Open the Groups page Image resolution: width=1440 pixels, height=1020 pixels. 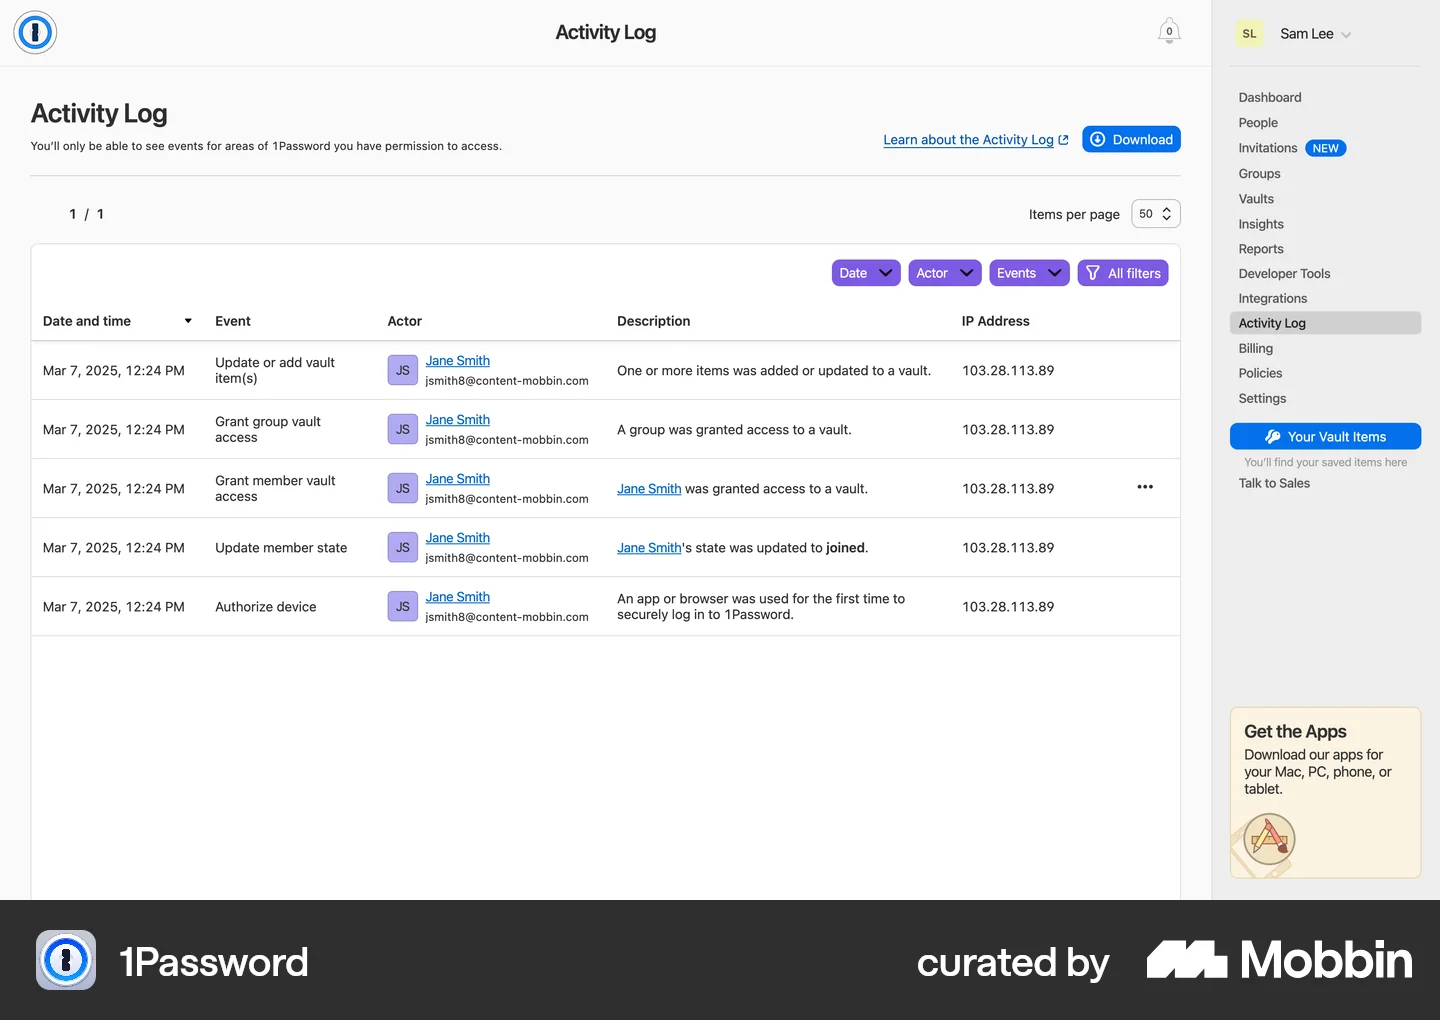pyautogui.click(x=1259, y=173)
